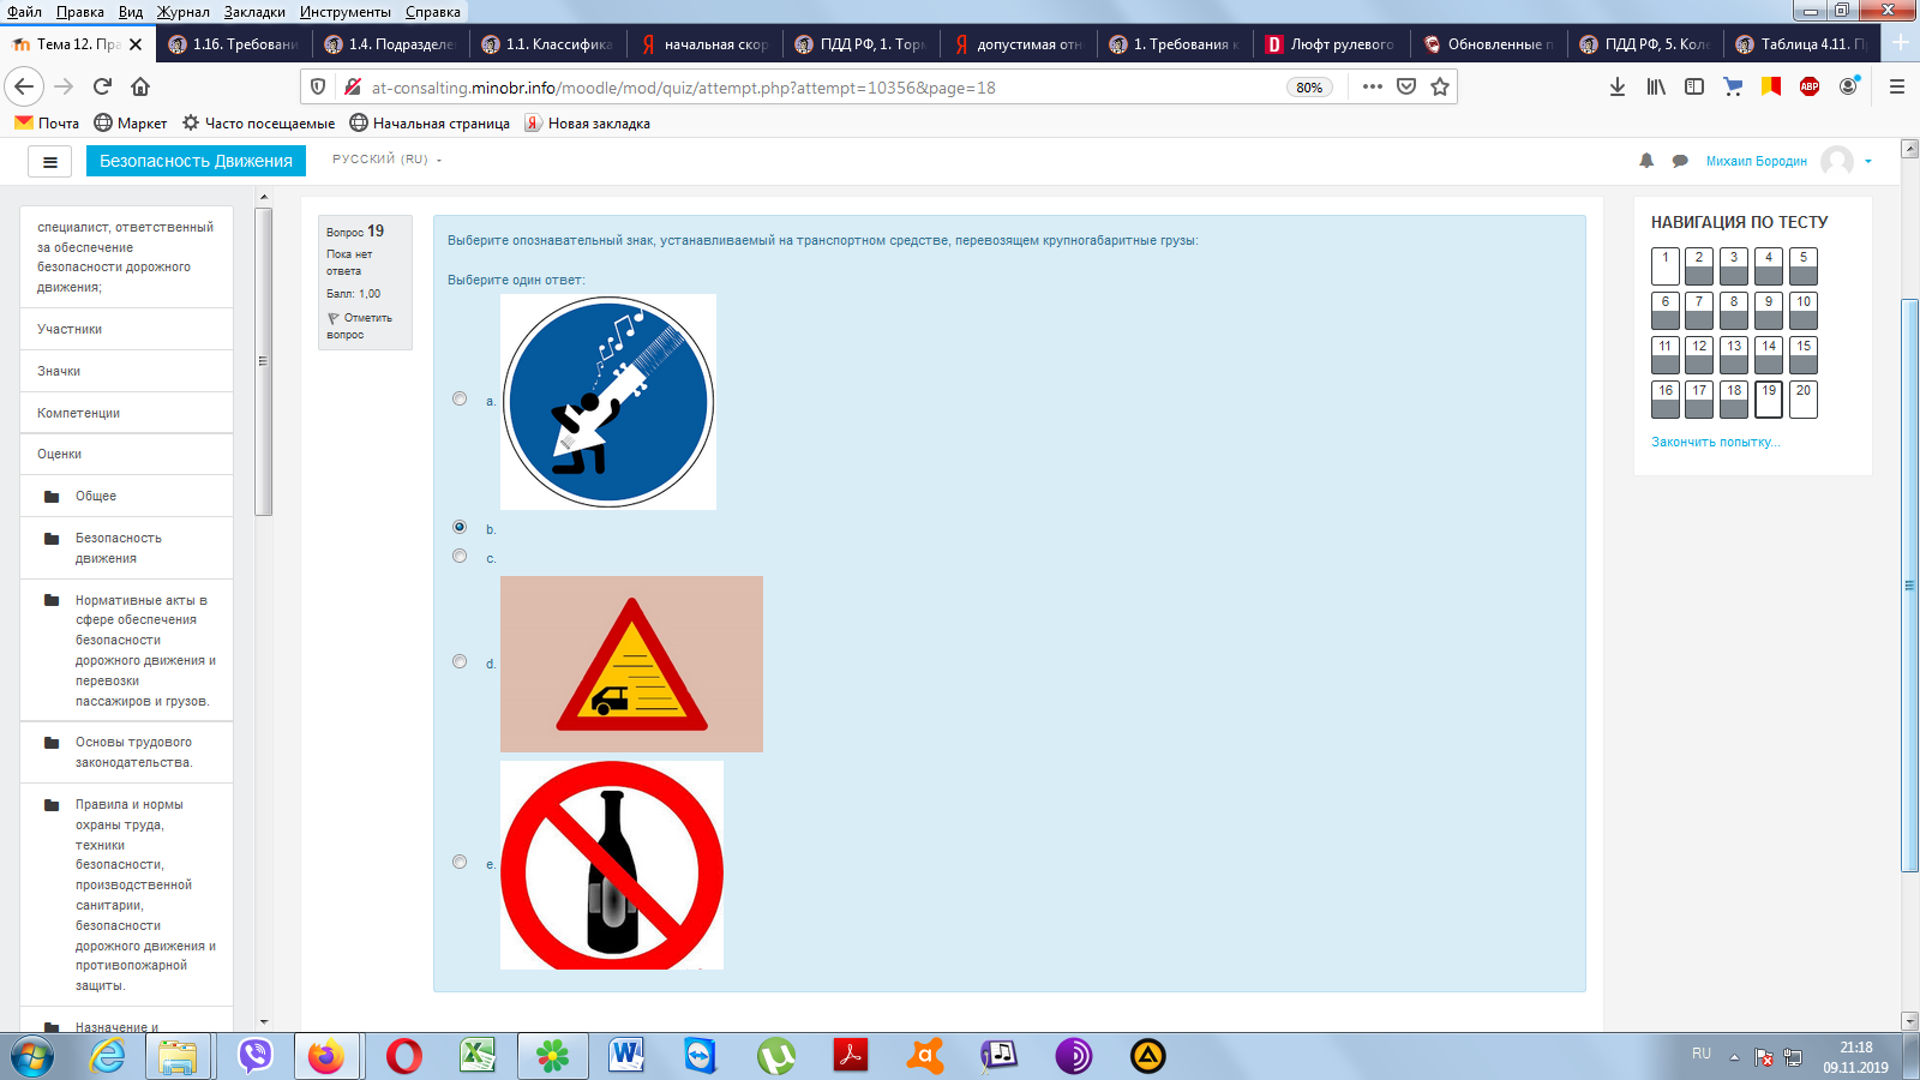Go to the Firefox home page icon
The height and width of the screenshot is (1080, 1920).
(x=140, y=87)
